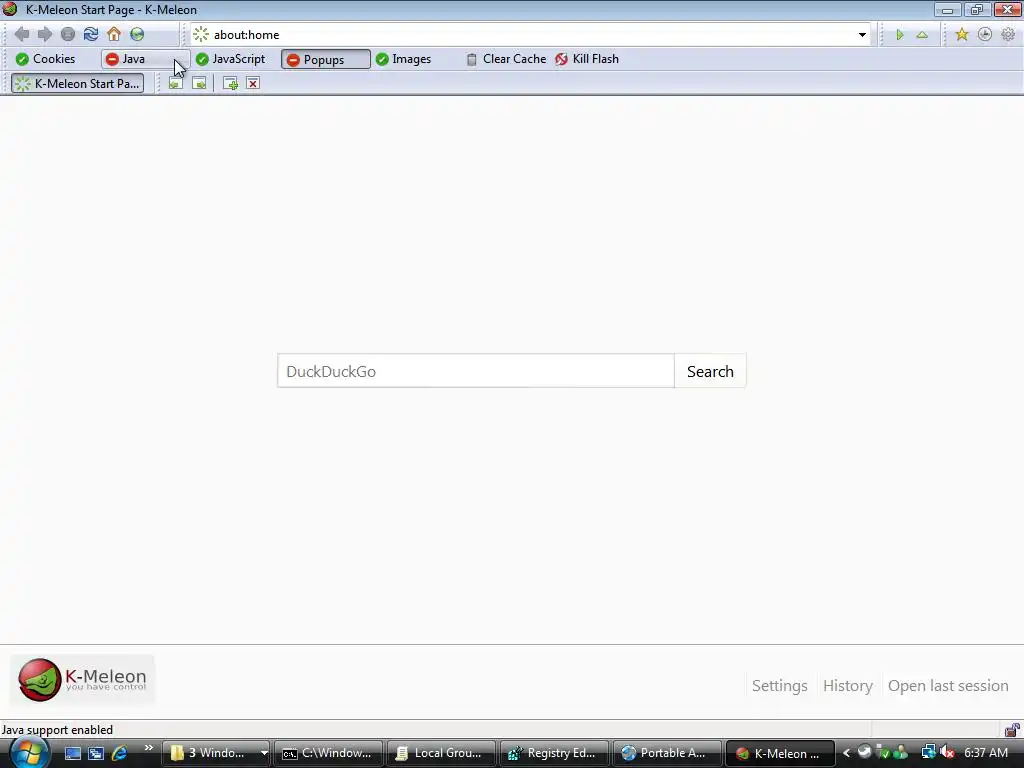Launch Internet Explorer from quick launch
Viewport: 1024px width, 768px height.
[119, 753]
